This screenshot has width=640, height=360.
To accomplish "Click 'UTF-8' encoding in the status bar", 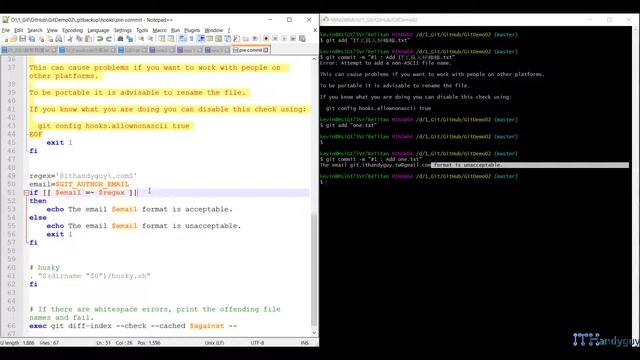I will [257, 343].
